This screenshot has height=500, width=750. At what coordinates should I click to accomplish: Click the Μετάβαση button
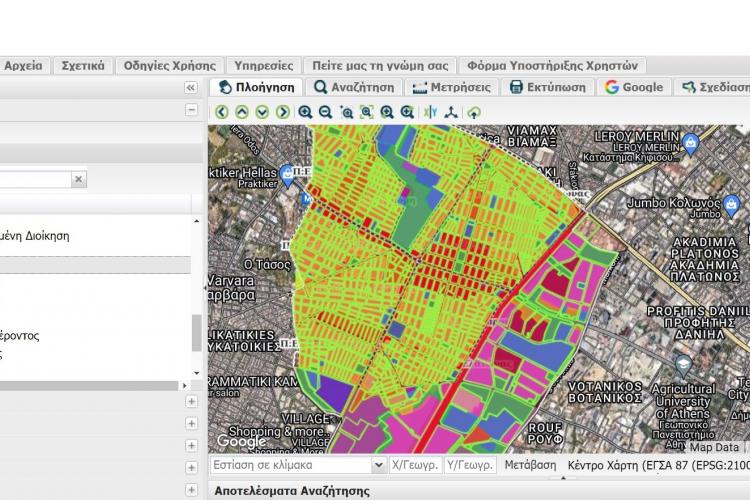[530, 466]
